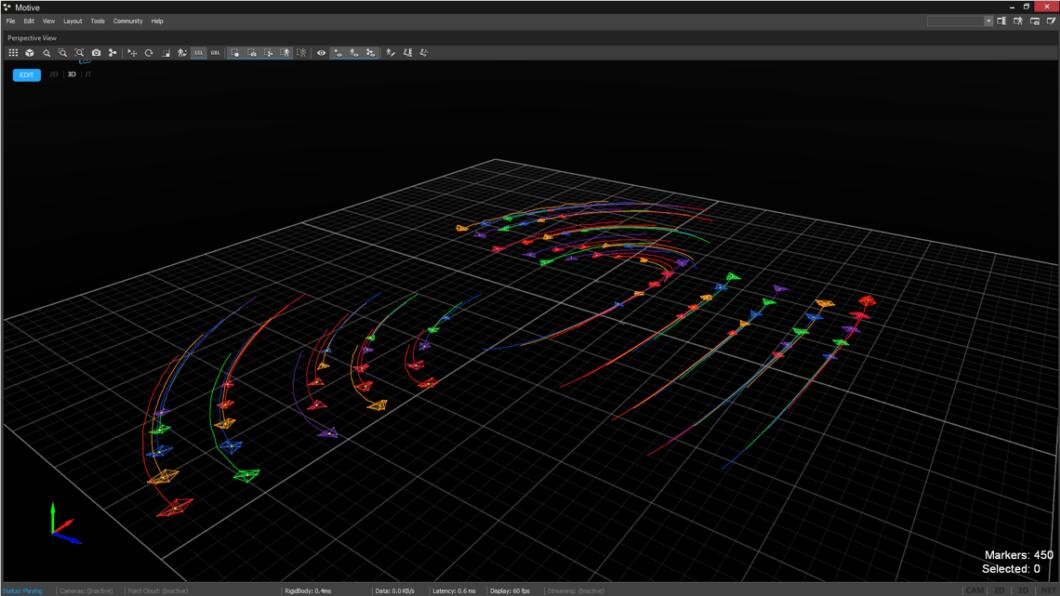This screenshot has height=596, width=1060.
Task: Click the icon left of eye
Action: click(x=302, y=53)
